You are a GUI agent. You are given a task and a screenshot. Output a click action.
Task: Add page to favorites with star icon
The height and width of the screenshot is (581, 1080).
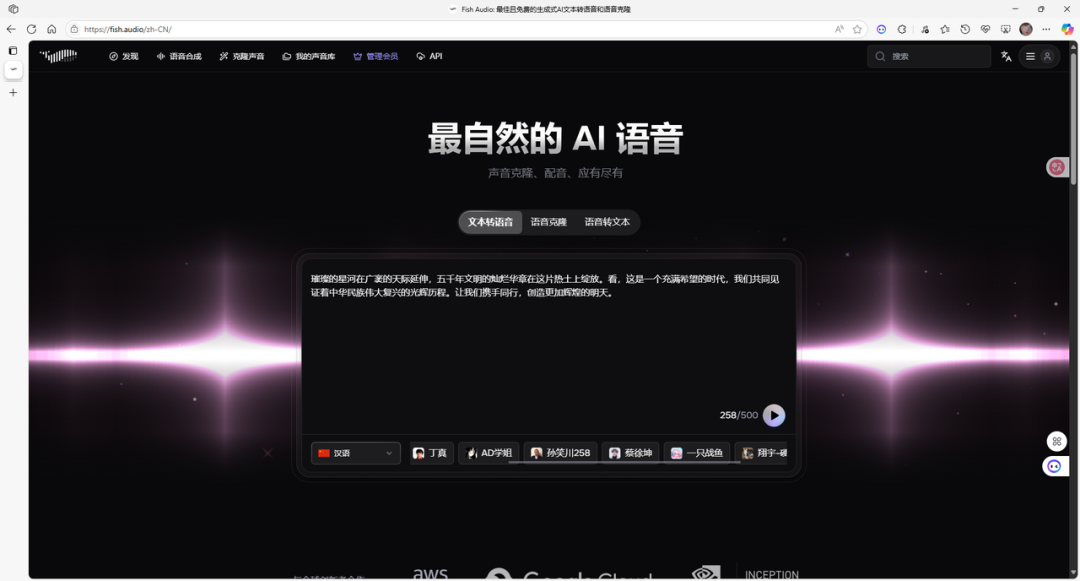coord(858,29)
